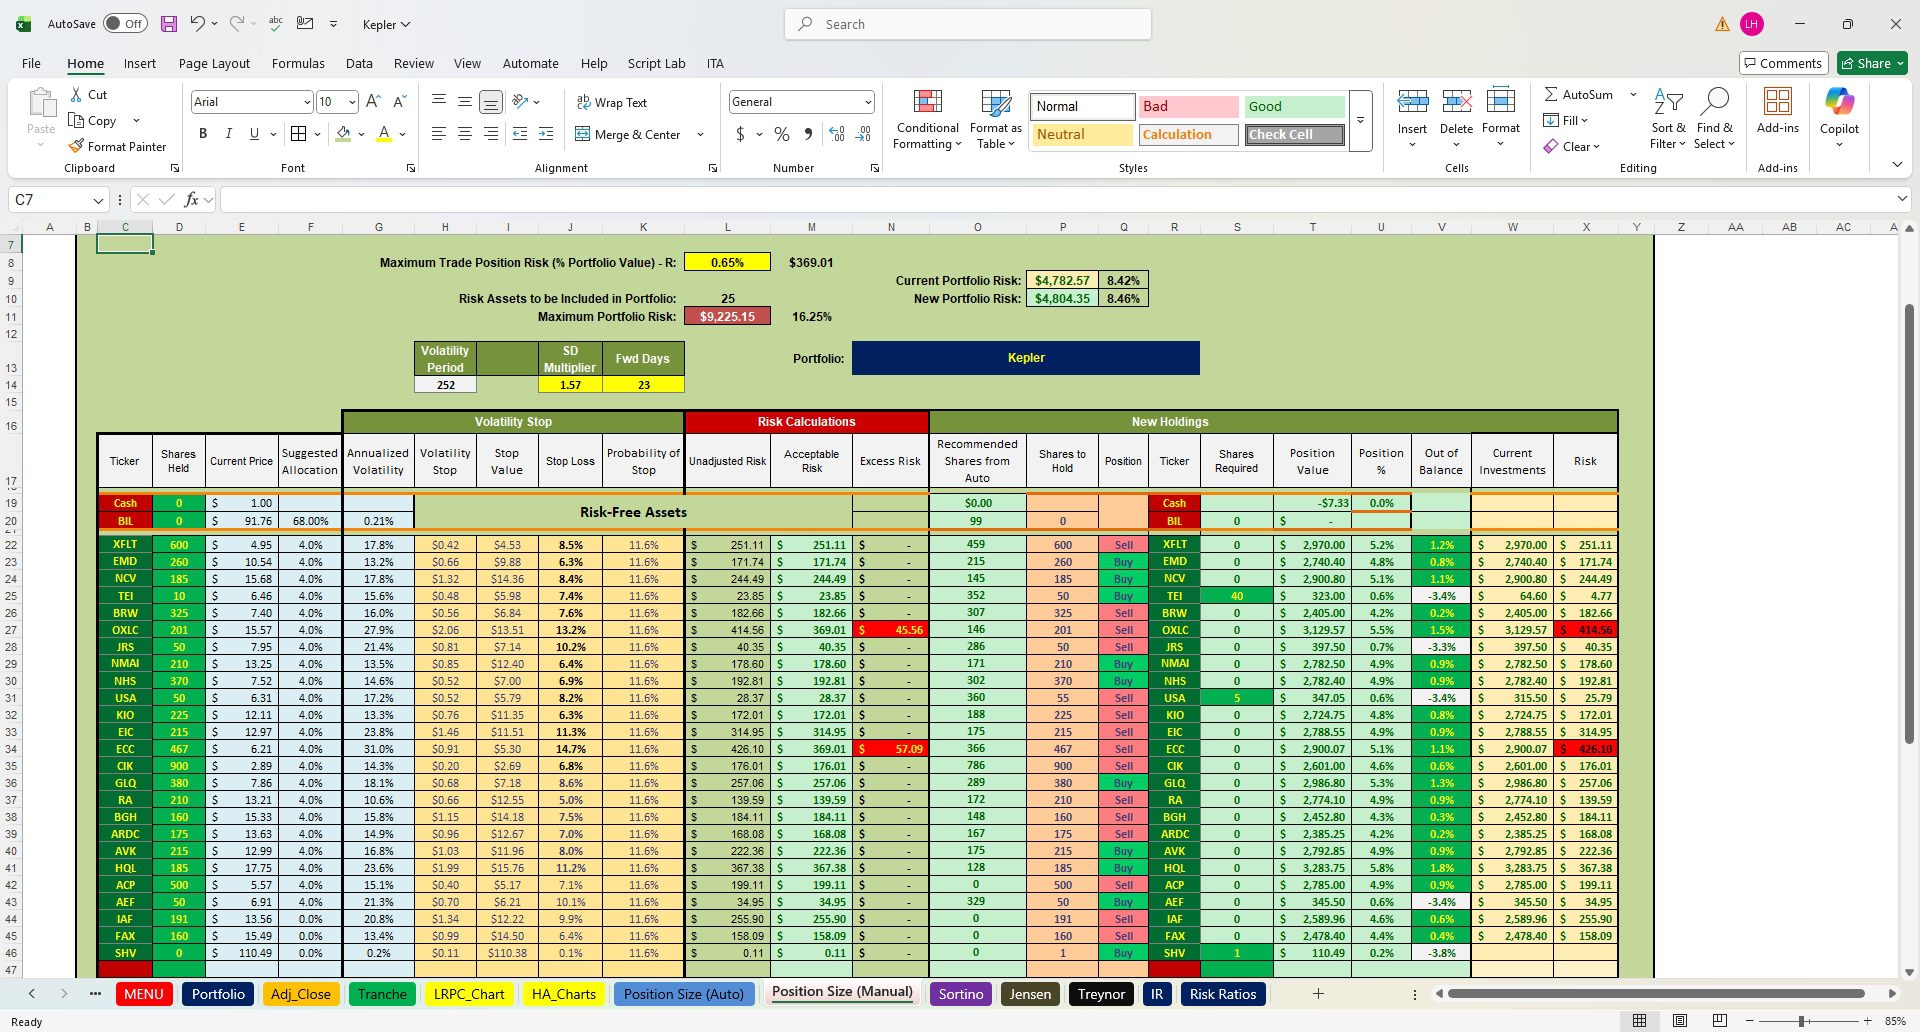This screenshot has height=1032, width=1920.
Task: Select Normal view in status bar
Action: 1639,1021
